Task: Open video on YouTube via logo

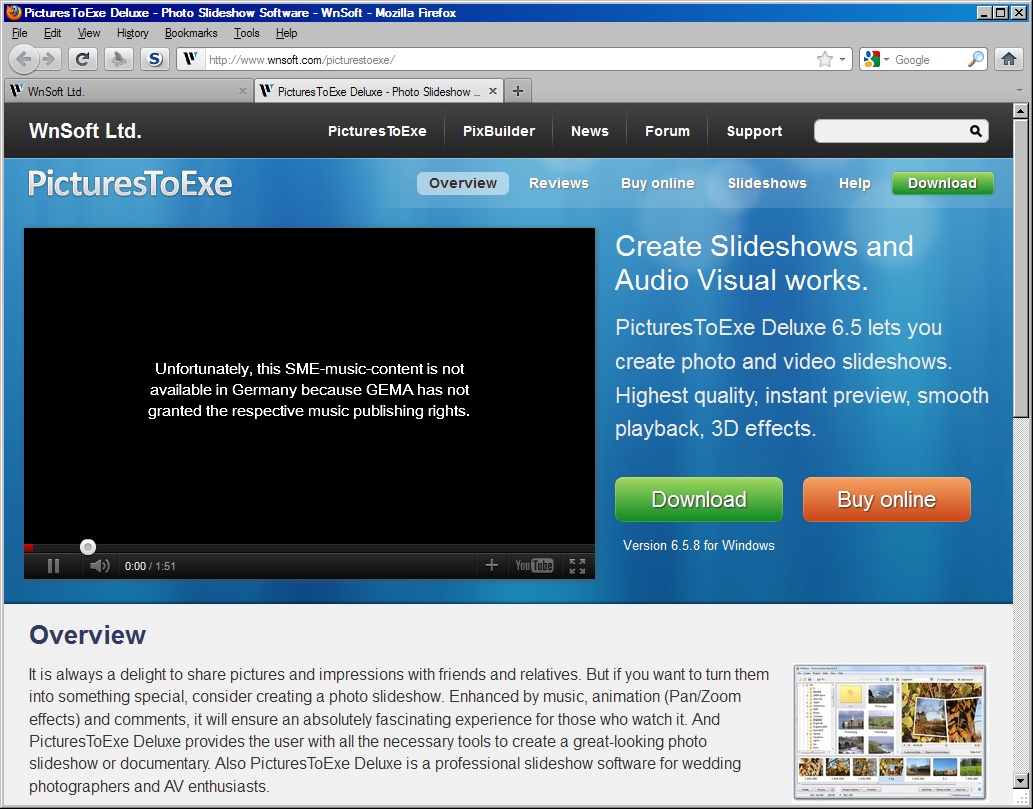Action: (x=534, y=565)
